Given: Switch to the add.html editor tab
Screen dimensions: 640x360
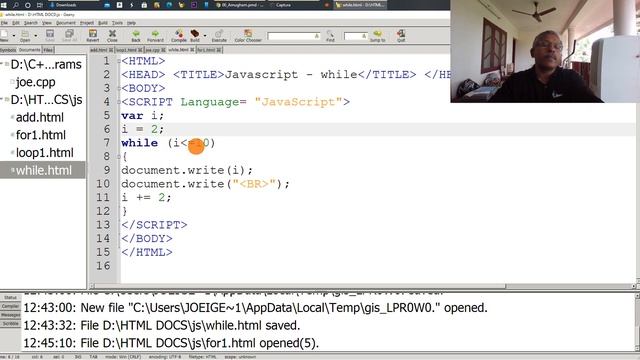Looking at the screenshot, I should point(102,50).
